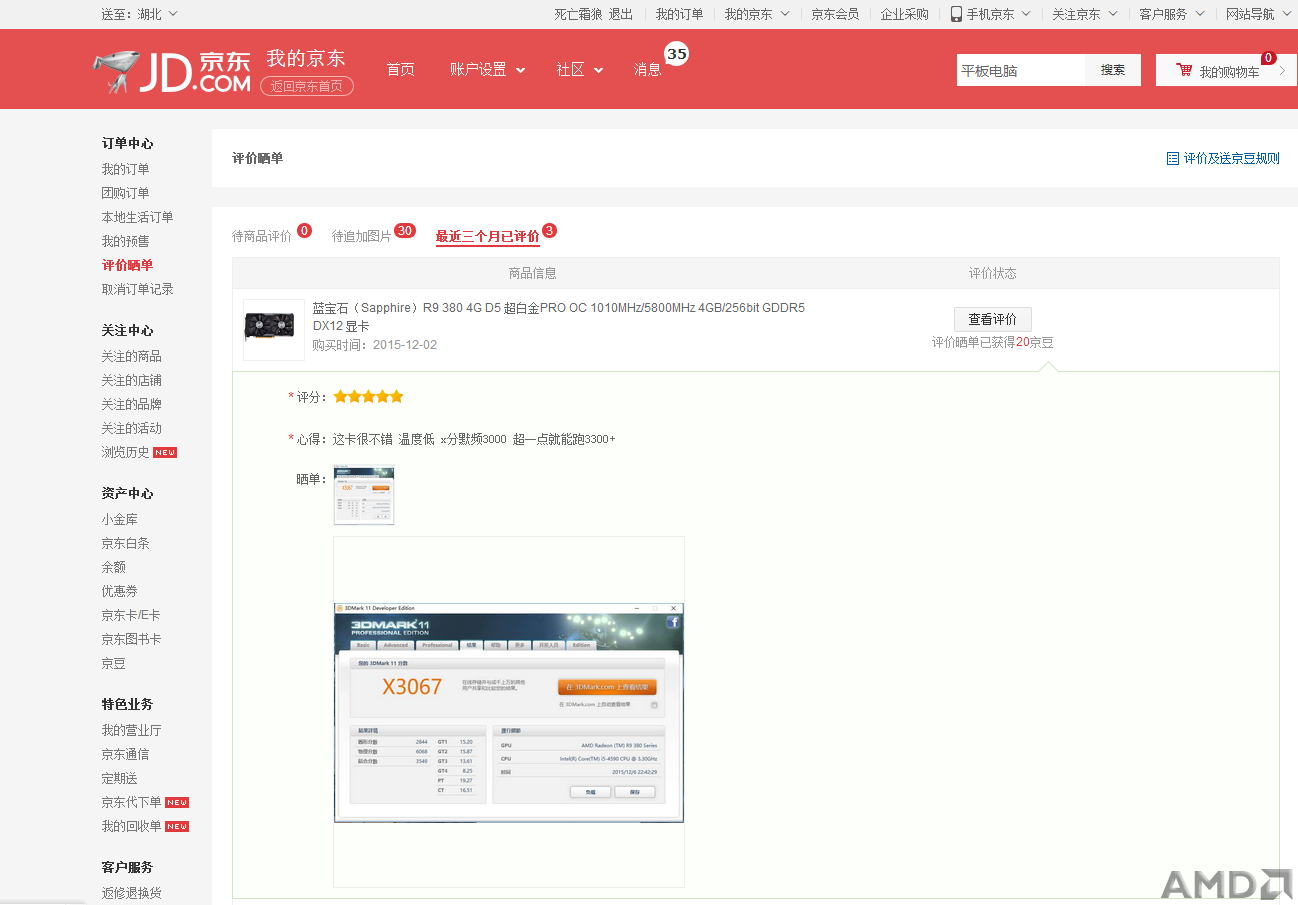1298x905 pixels.
Task: Select 最近三个月已评价 tab
Action: point(487,236)
